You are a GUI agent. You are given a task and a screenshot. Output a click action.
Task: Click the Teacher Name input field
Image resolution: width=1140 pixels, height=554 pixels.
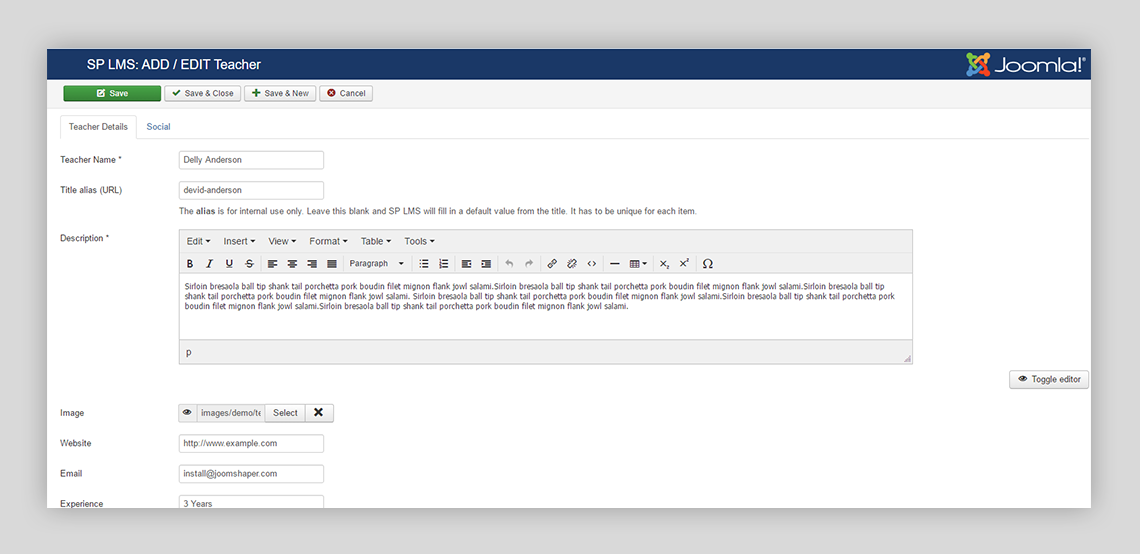(x=251, y=160)
